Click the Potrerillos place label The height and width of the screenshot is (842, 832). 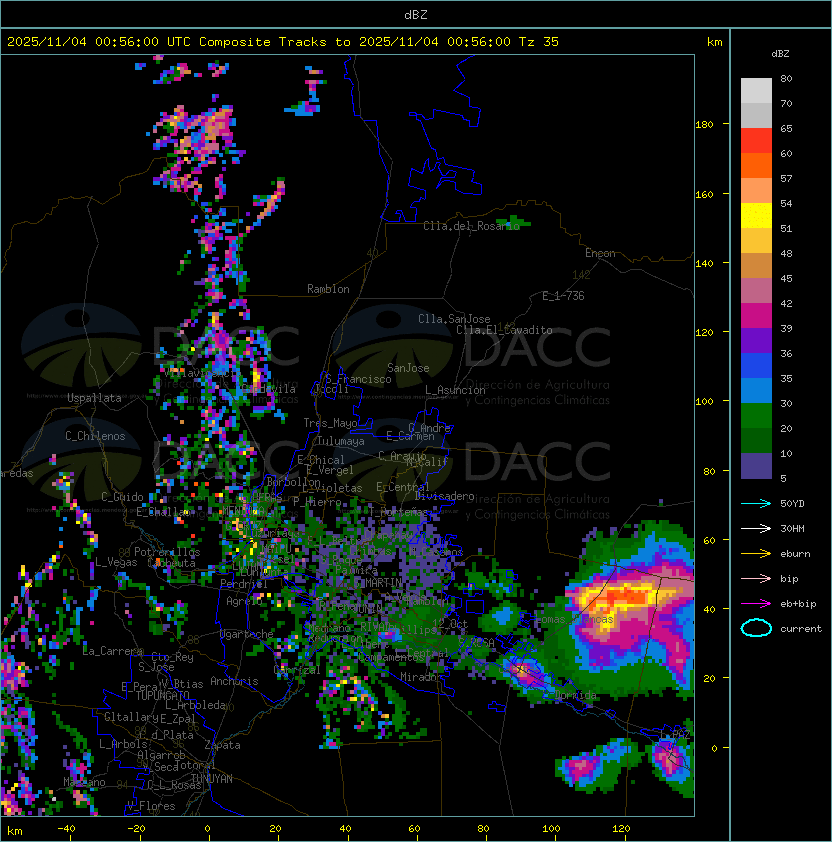click(x=167, y=552)
